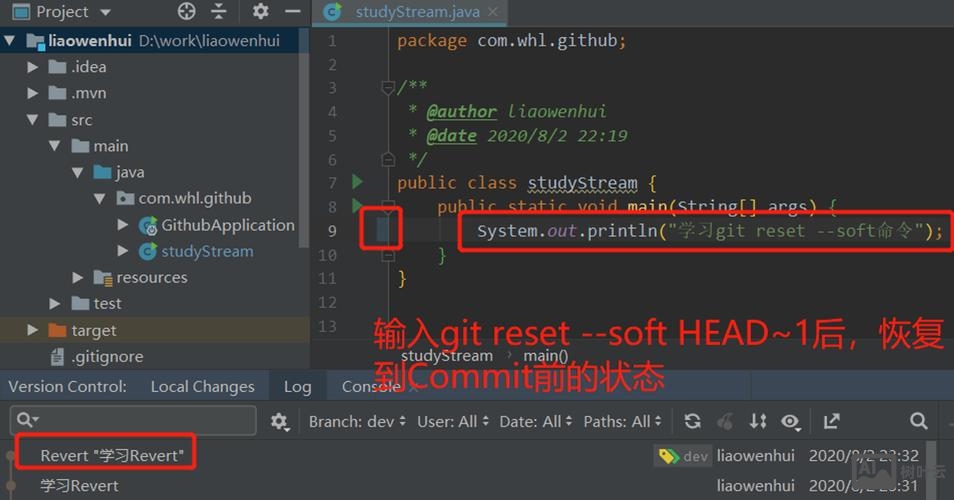Collapse the java folder
The height and width of the screenshot is (500, 954).
[x=77, y=173]
